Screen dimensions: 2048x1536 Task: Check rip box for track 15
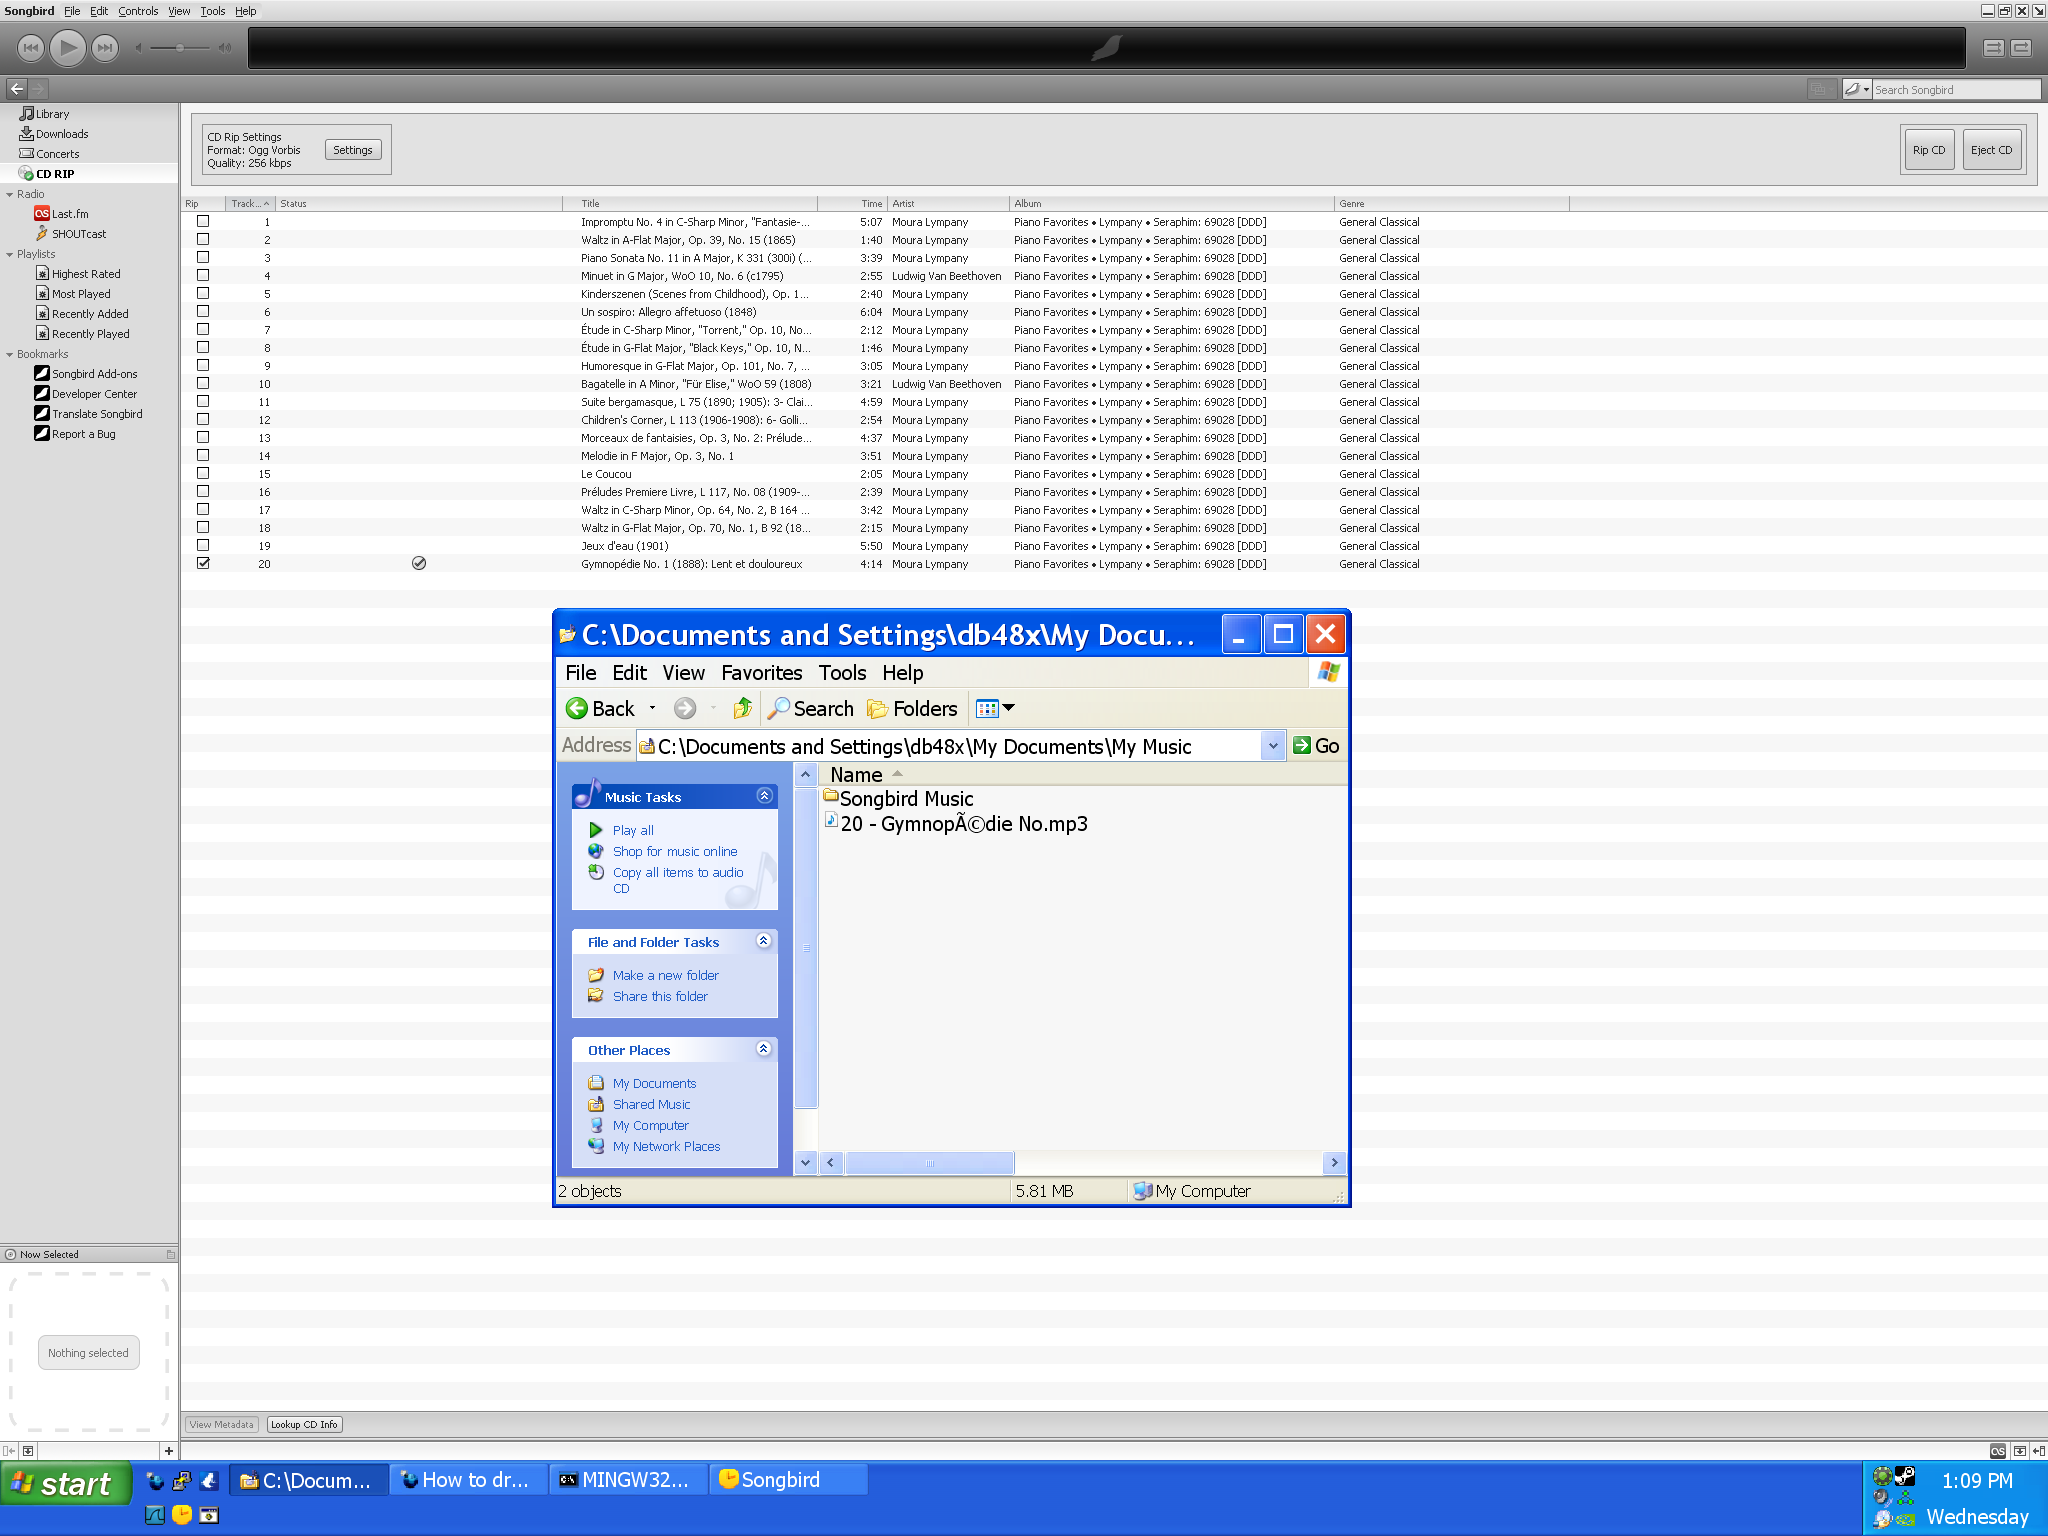(203, 473)
